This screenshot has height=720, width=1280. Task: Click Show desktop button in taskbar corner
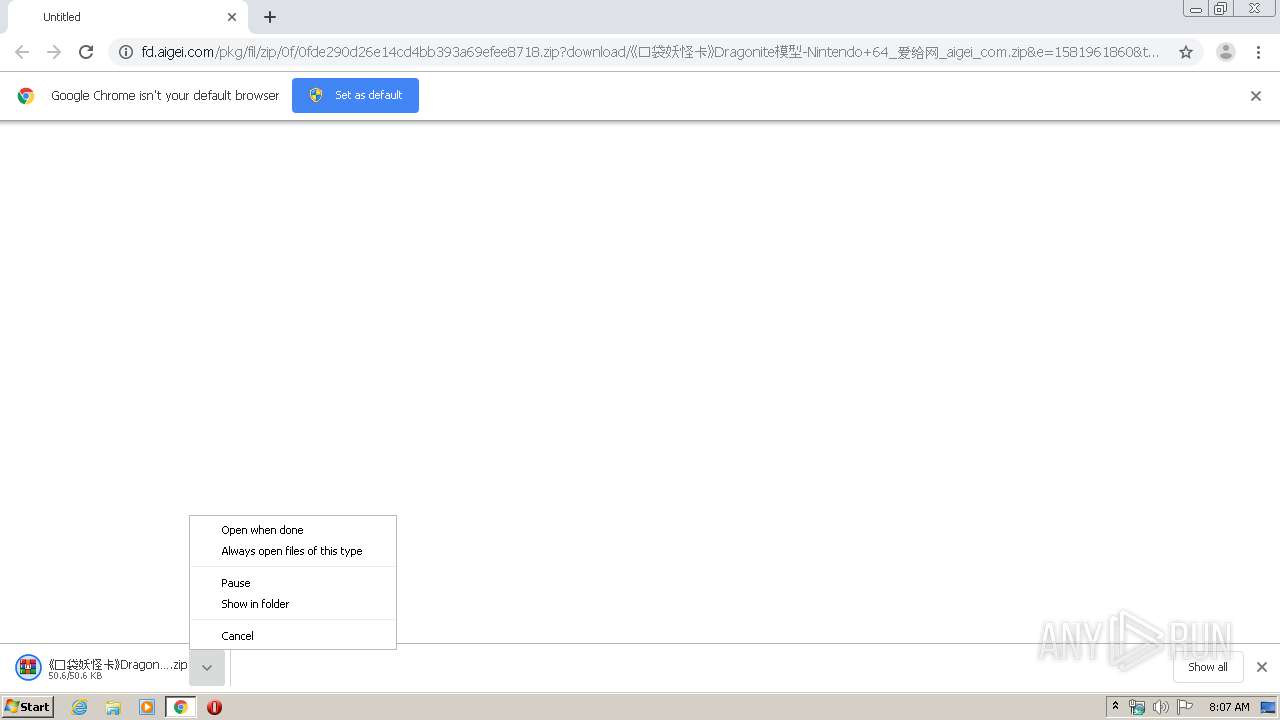pos(1268,707)
